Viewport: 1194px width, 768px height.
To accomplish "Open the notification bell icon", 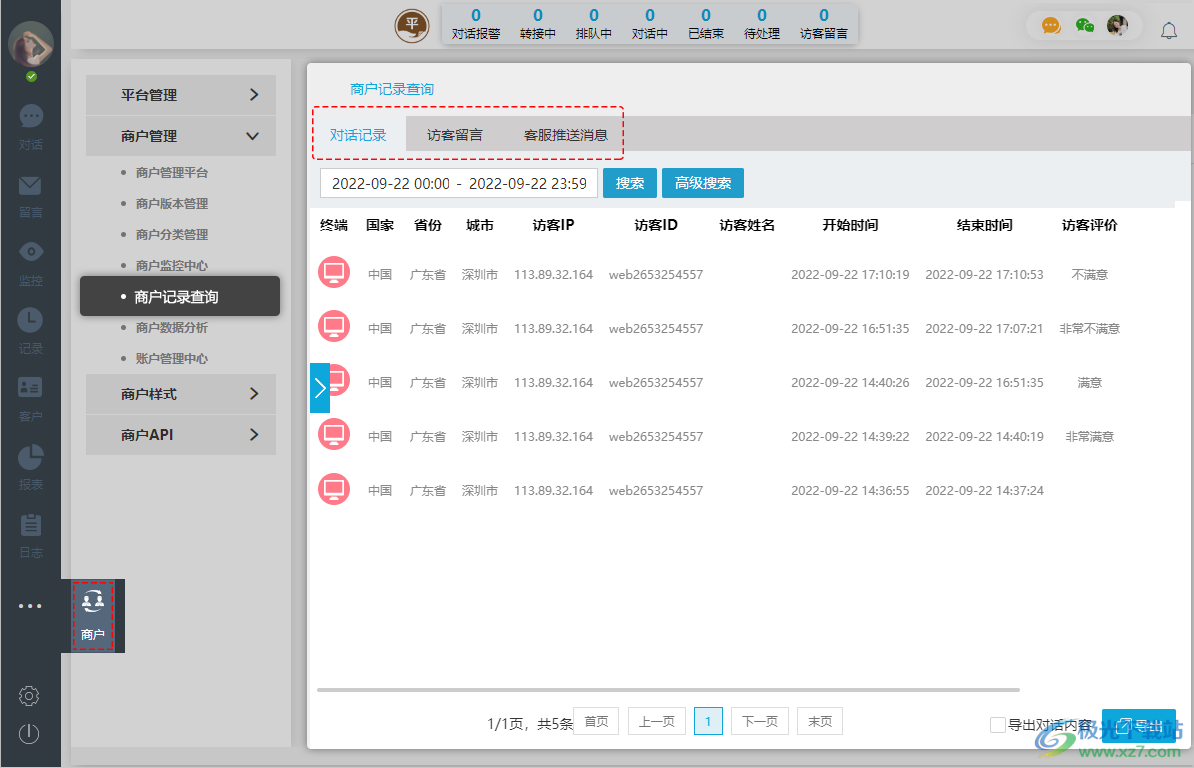I will click(x=1169, y=31).
